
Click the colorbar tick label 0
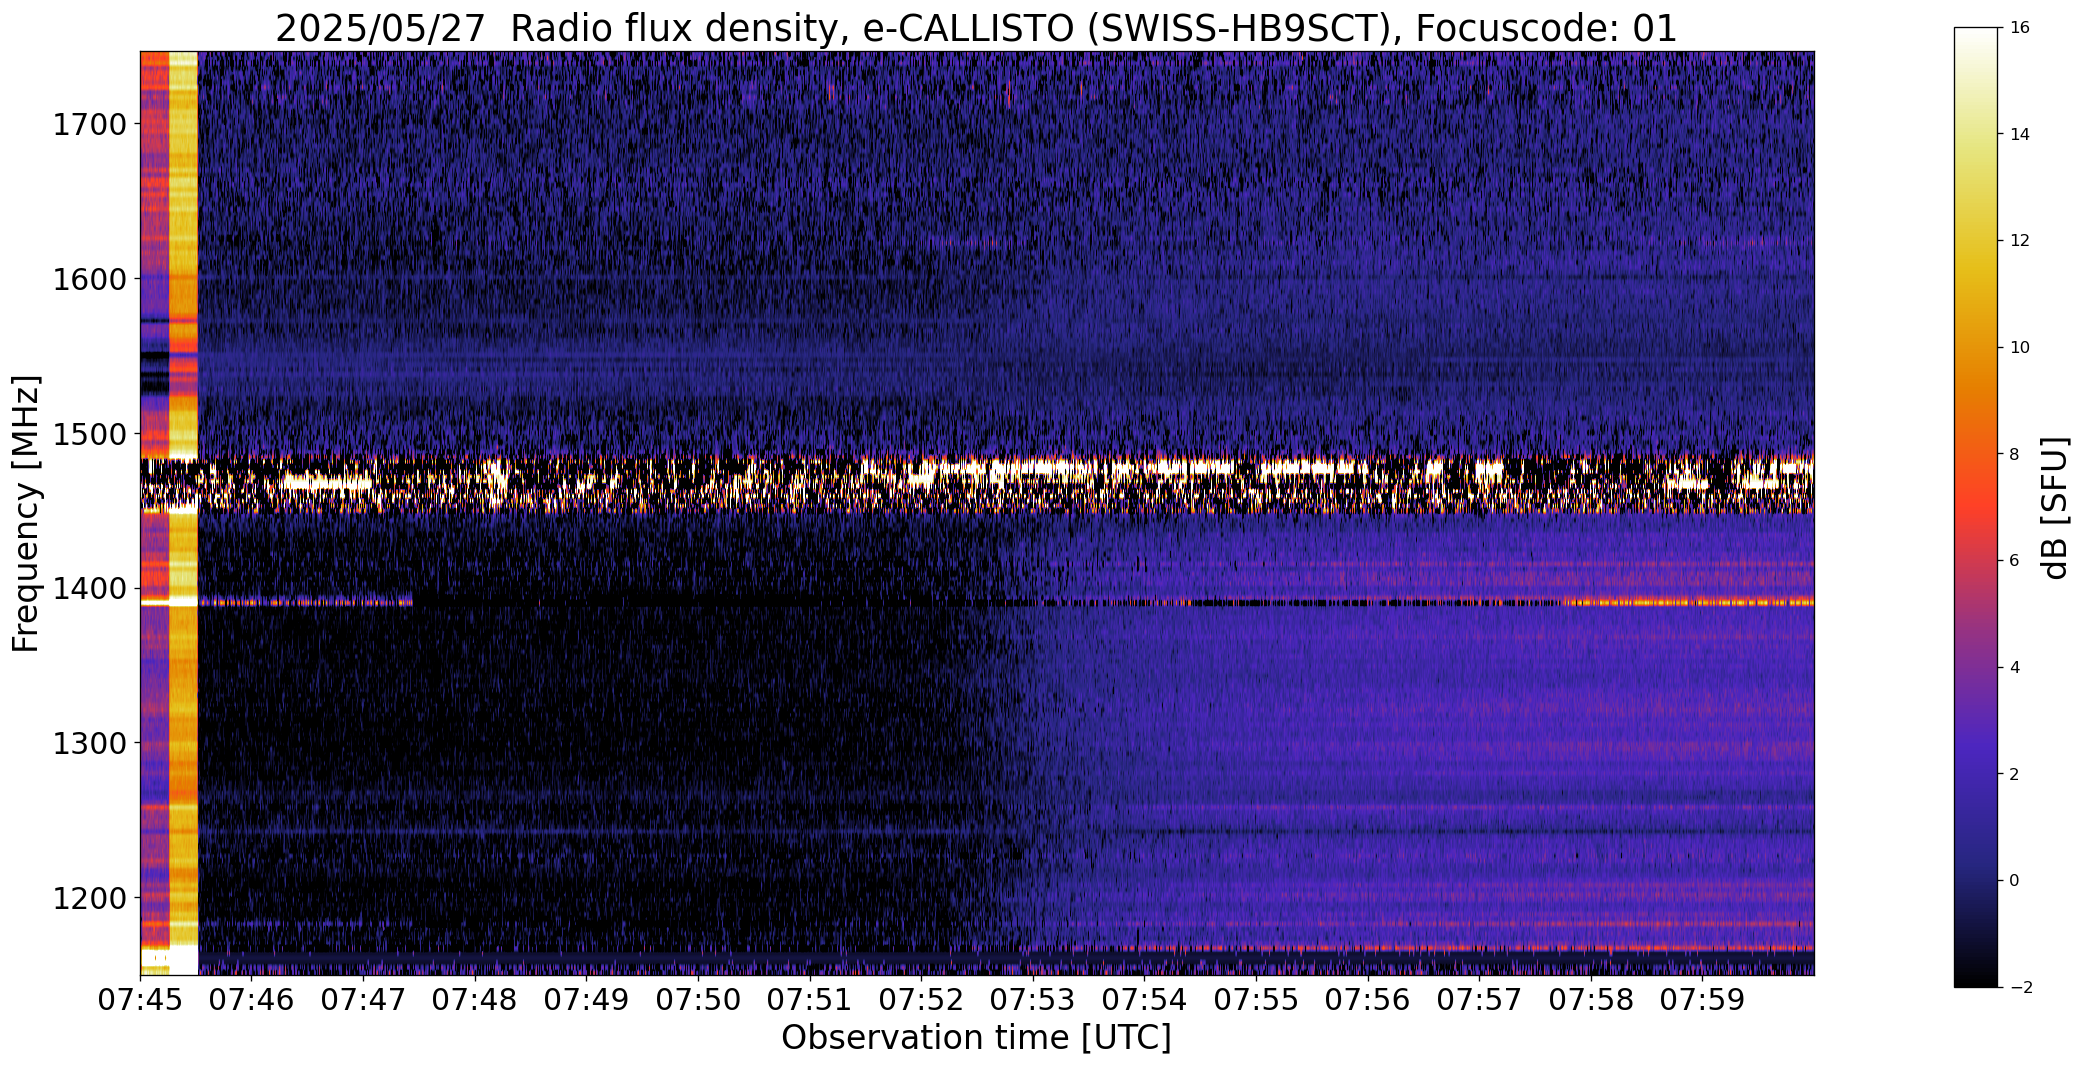click(2014, 880)
